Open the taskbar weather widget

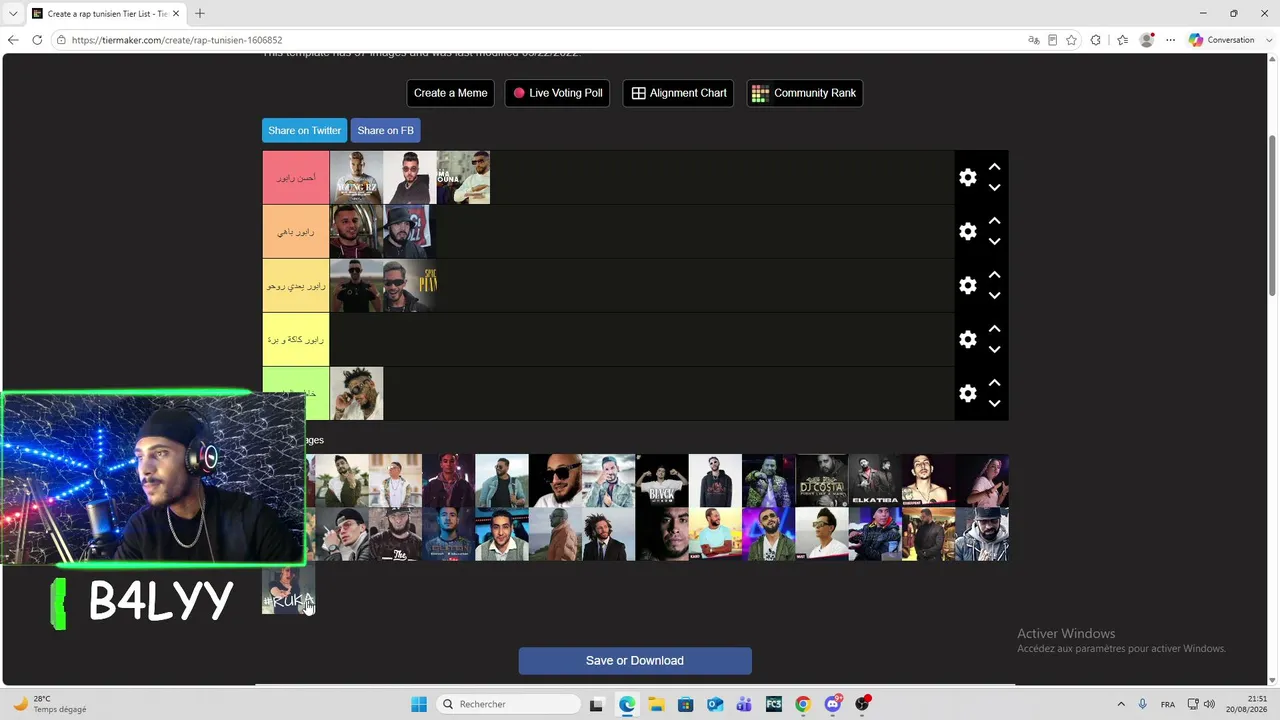point(50,704)
